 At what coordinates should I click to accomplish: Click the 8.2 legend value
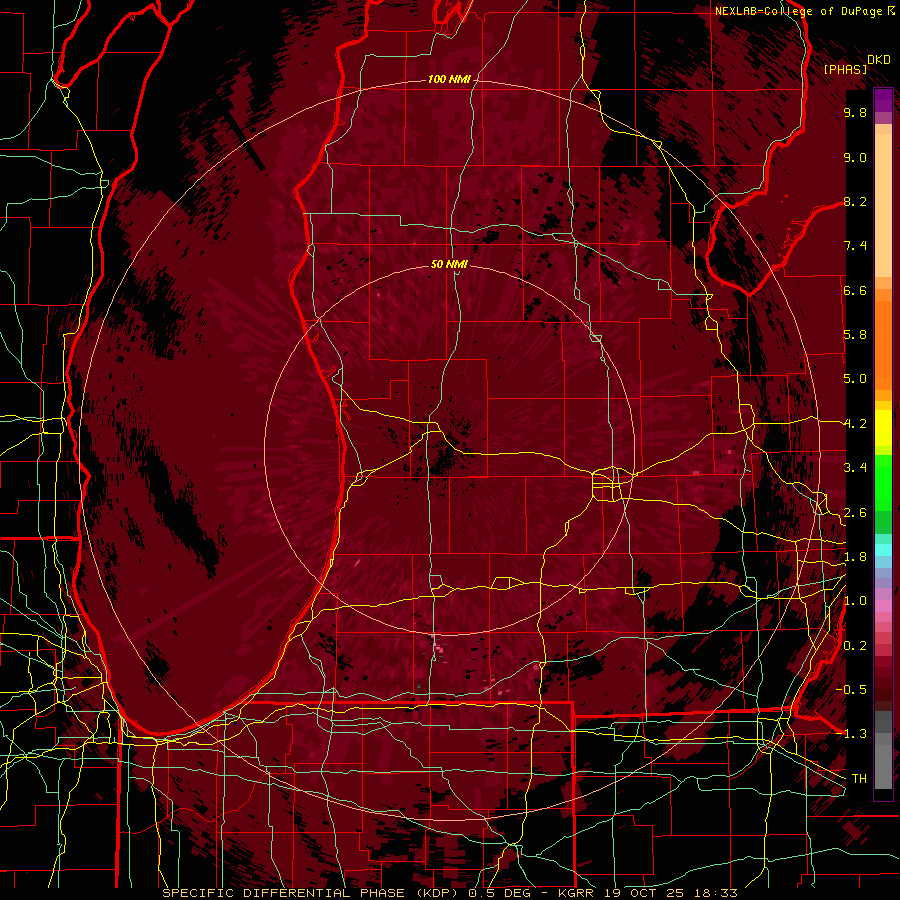(855, 201)
